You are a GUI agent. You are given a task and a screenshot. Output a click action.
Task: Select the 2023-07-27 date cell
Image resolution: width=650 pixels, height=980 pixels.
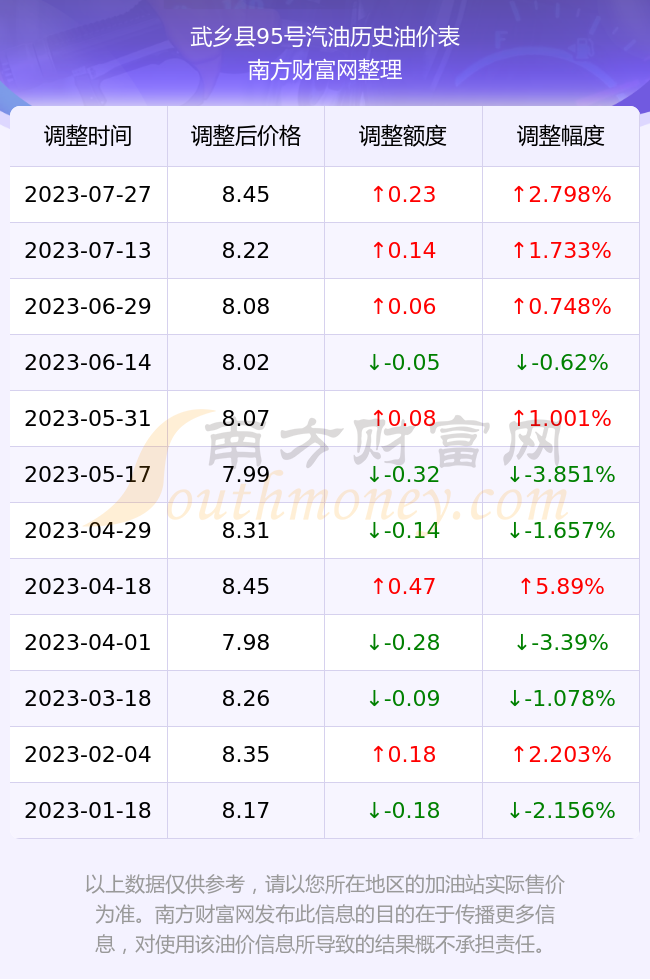[x=88, y=194]
